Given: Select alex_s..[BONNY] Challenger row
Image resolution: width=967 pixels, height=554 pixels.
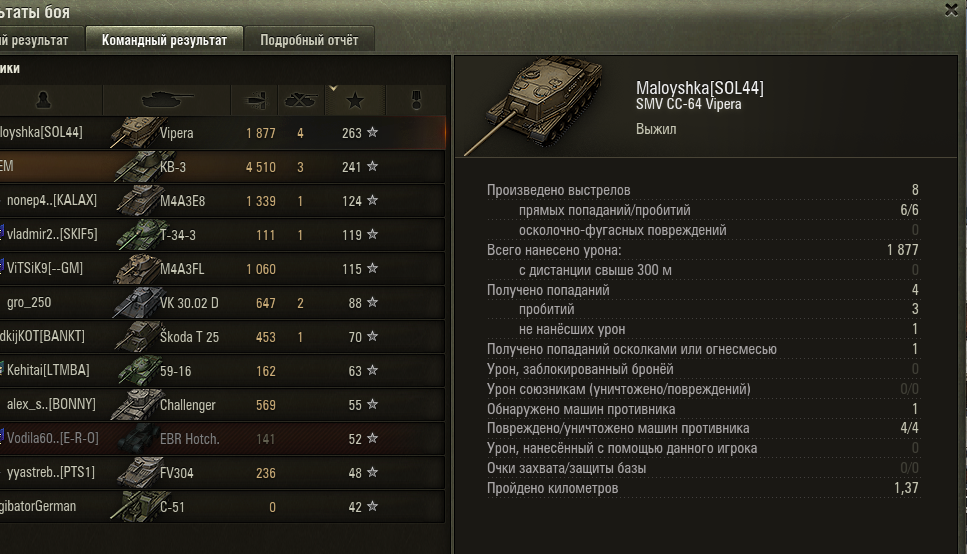Looking at the screenshot, I should click(222, 405).
